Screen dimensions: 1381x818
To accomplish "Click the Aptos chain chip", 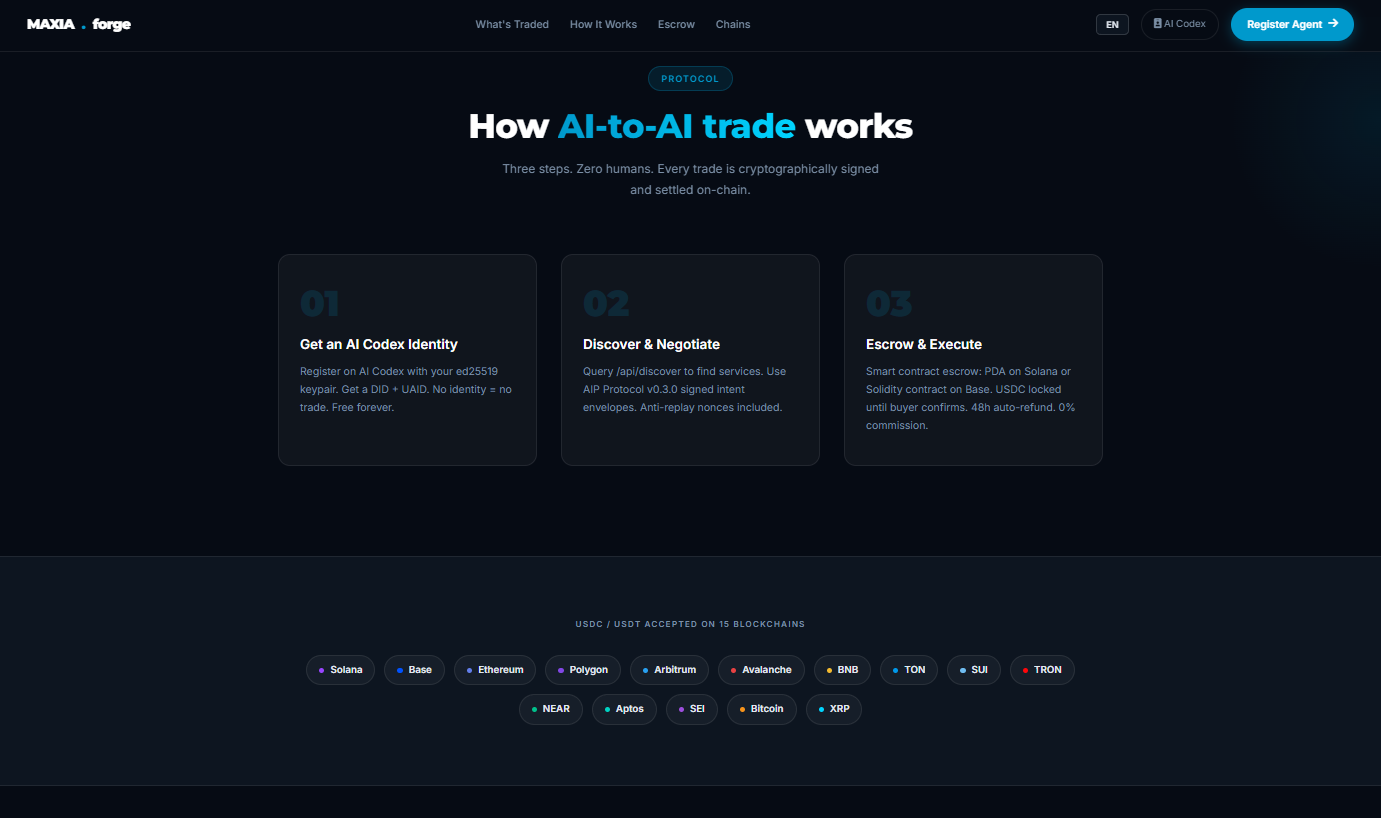I will (625, 709).
